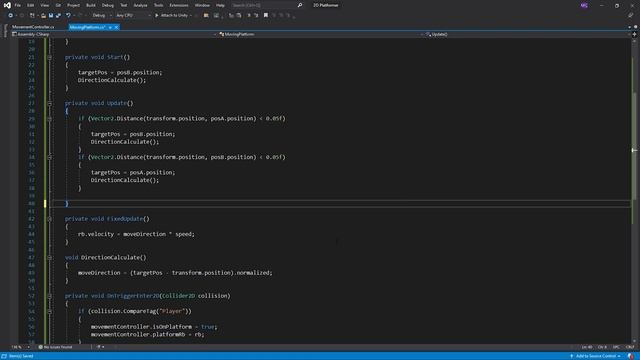
Task: Open the Debug configuration dropdown
Action: point(102,15)
